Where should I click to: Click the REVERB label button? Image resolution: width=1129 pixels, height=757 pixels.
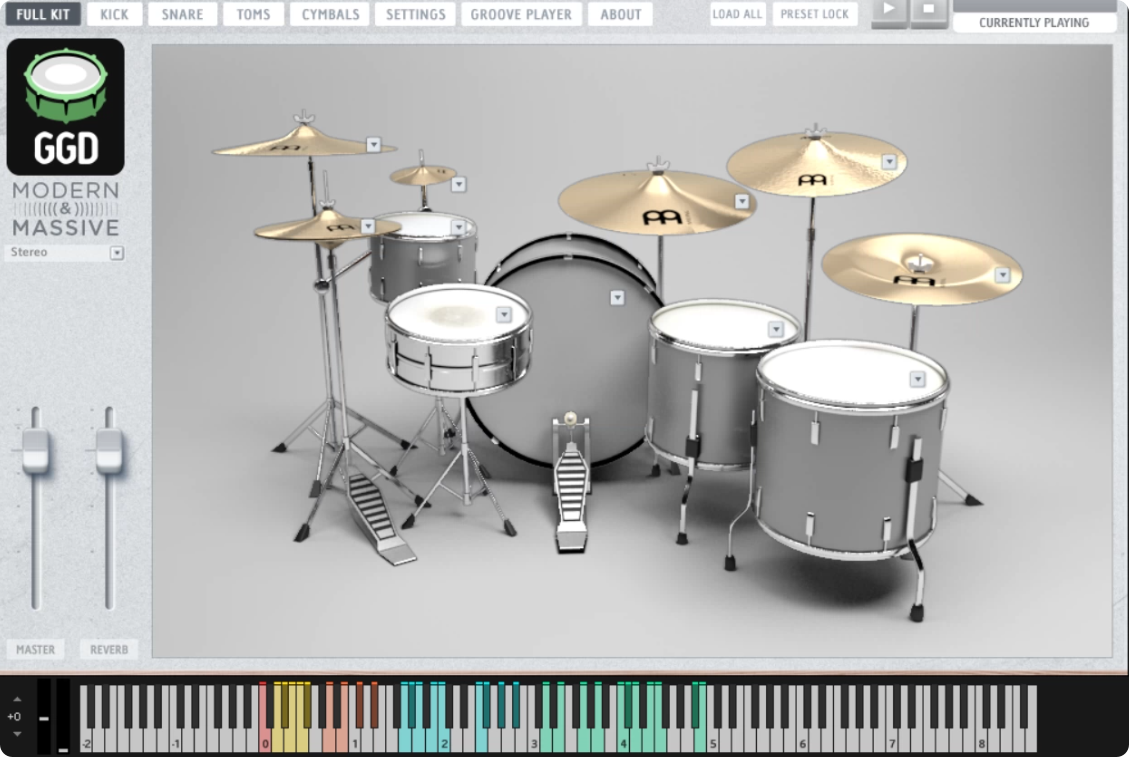coord(109,649)
